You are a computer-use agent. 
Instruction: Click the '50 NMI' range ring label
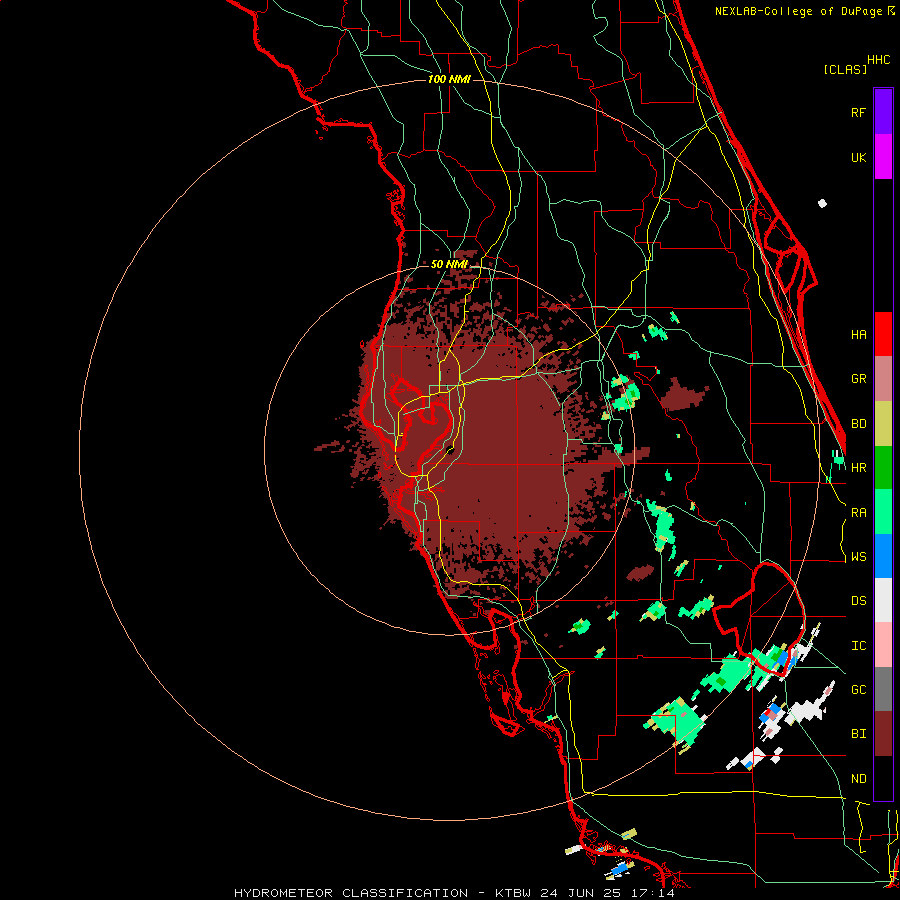point(449,264)
